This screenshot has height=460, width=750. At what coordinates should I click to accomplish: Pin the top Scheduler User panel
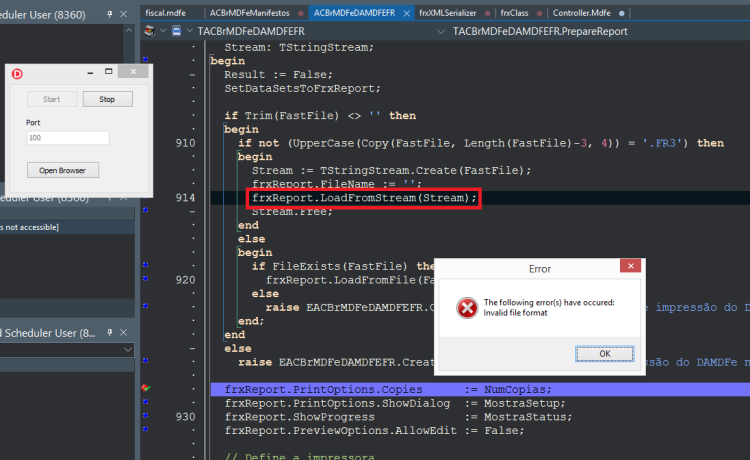coord(110,14)
